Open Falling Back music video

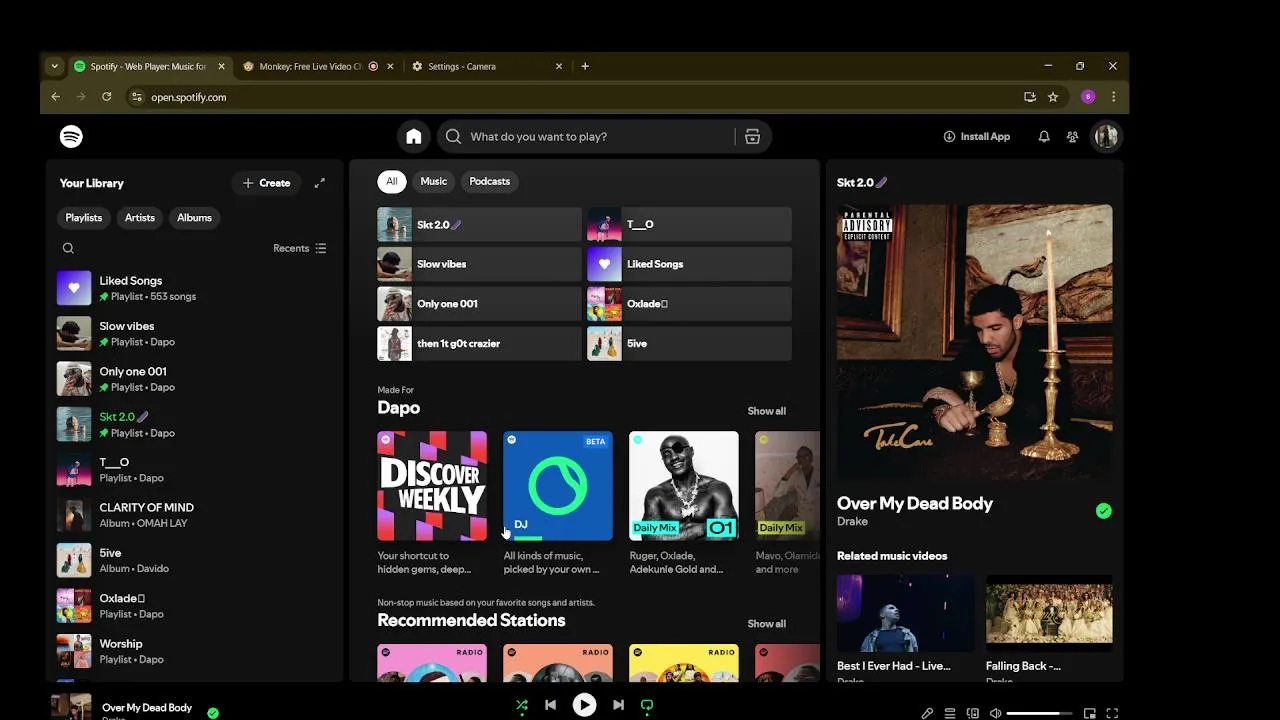[1049, 630]
